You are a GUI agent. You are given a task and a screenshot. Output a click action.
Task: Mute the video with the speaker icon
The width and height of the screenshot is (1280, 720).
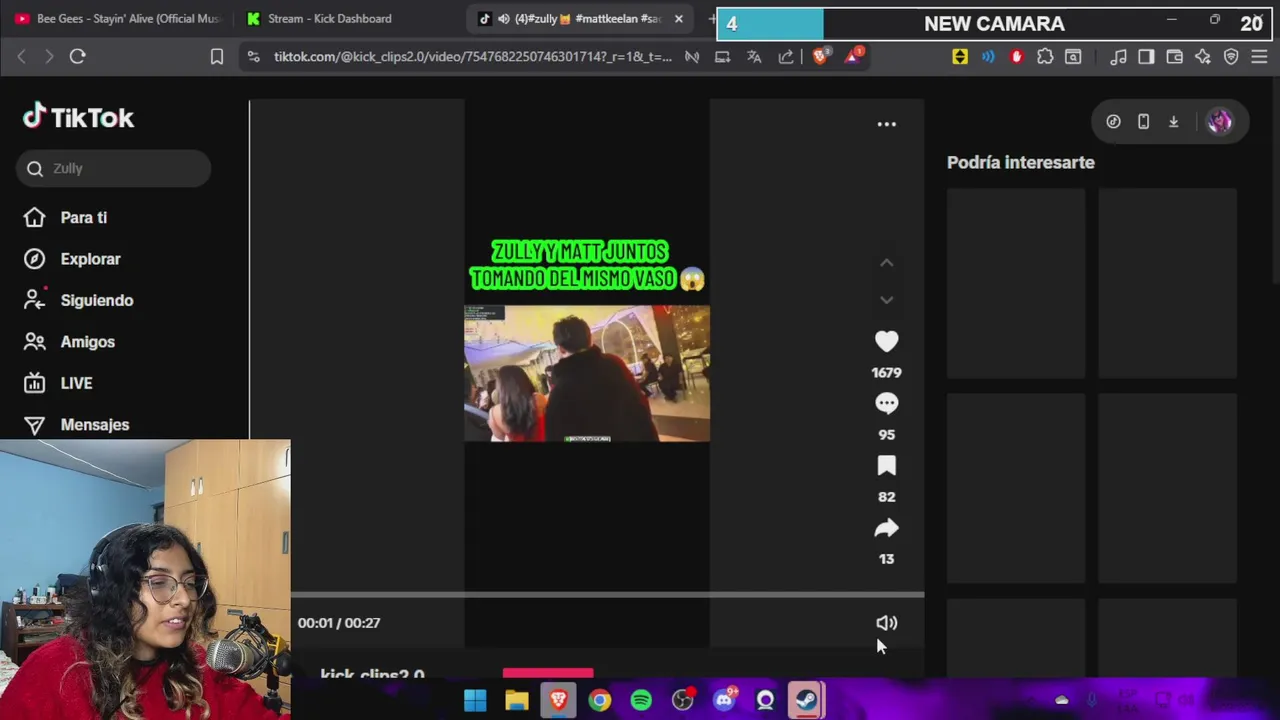tap(886, 623)
